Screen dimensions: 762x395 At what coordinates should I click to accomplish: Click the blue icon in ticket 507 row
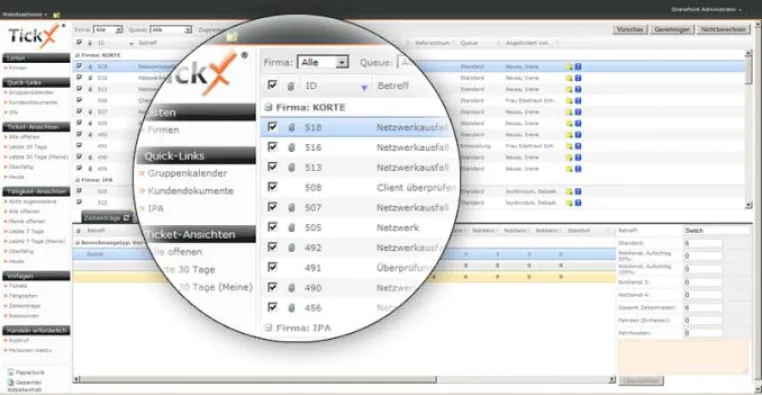pos(578,112)
